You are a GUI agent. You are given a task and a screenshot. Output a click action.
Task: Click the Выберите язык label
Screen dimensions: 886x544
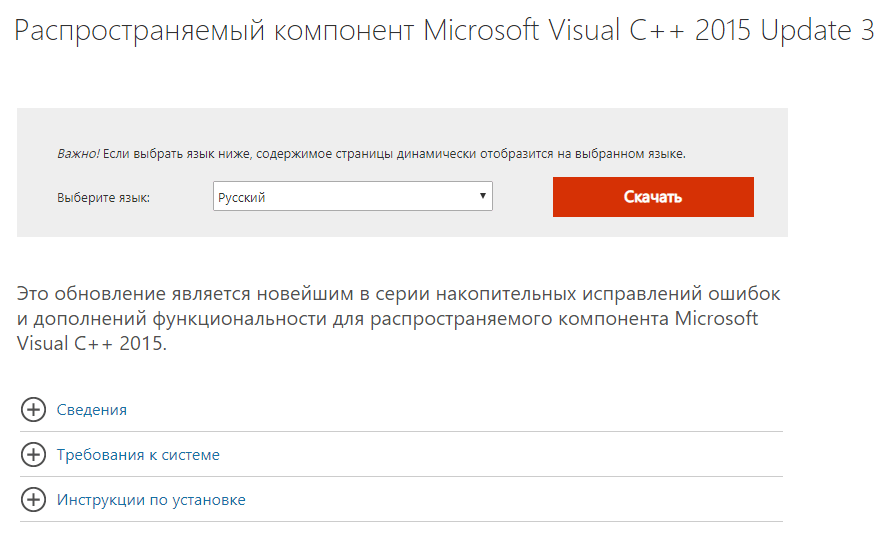(104, 198)
